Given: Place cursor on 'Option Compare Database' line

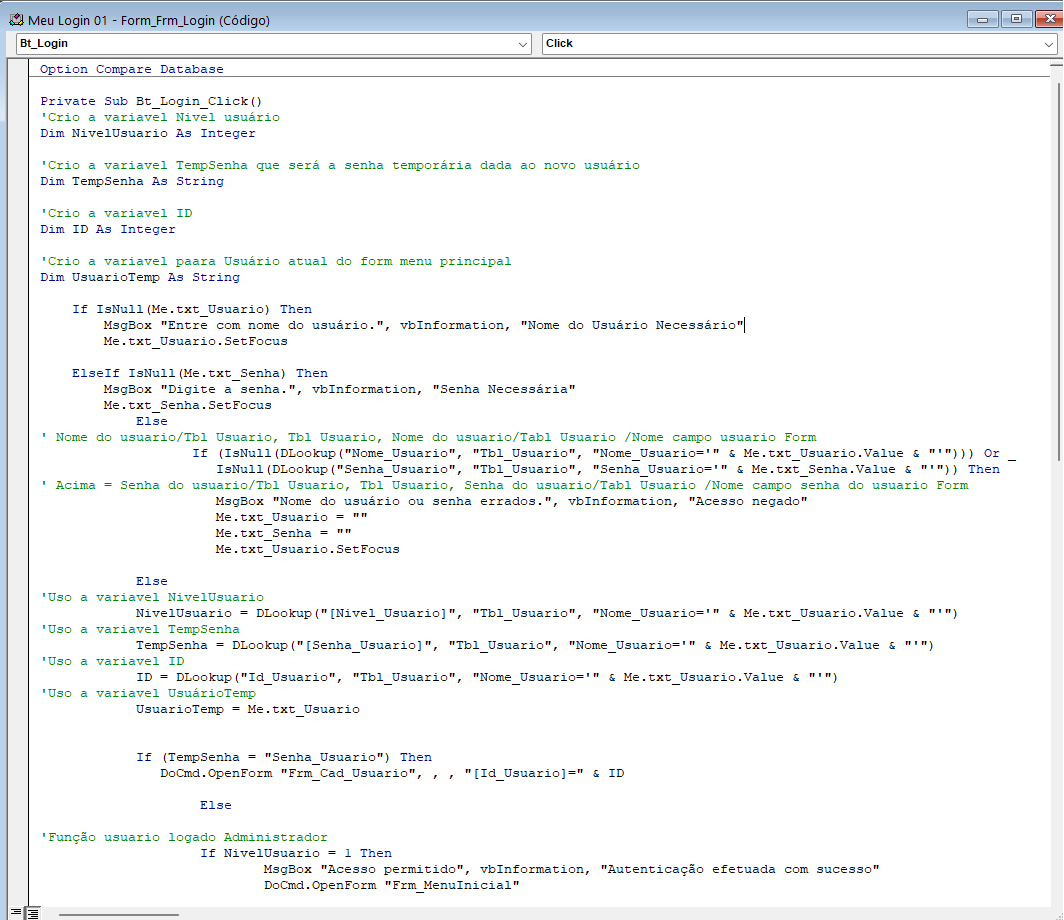Looking at the screenshot, I should 132,70.
